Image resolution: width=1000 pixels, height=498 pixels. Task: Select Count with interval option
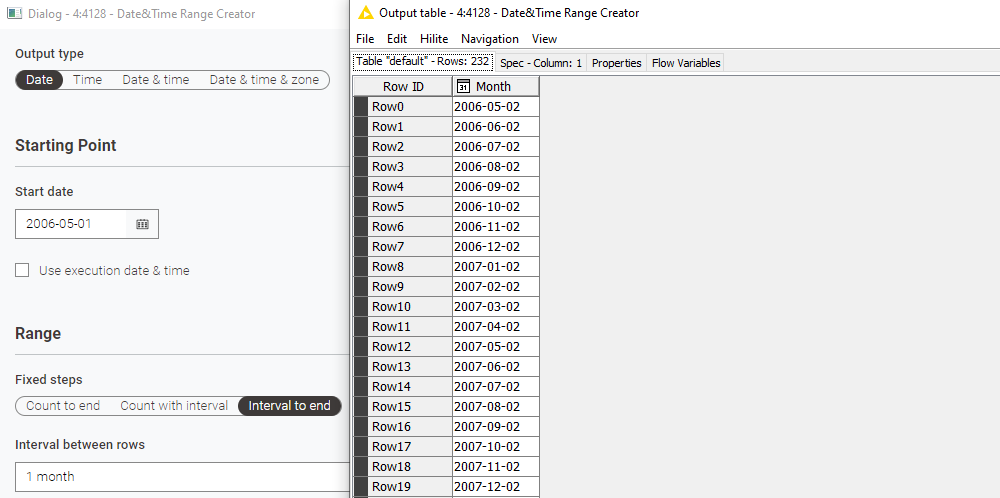(x=174, y=406)
